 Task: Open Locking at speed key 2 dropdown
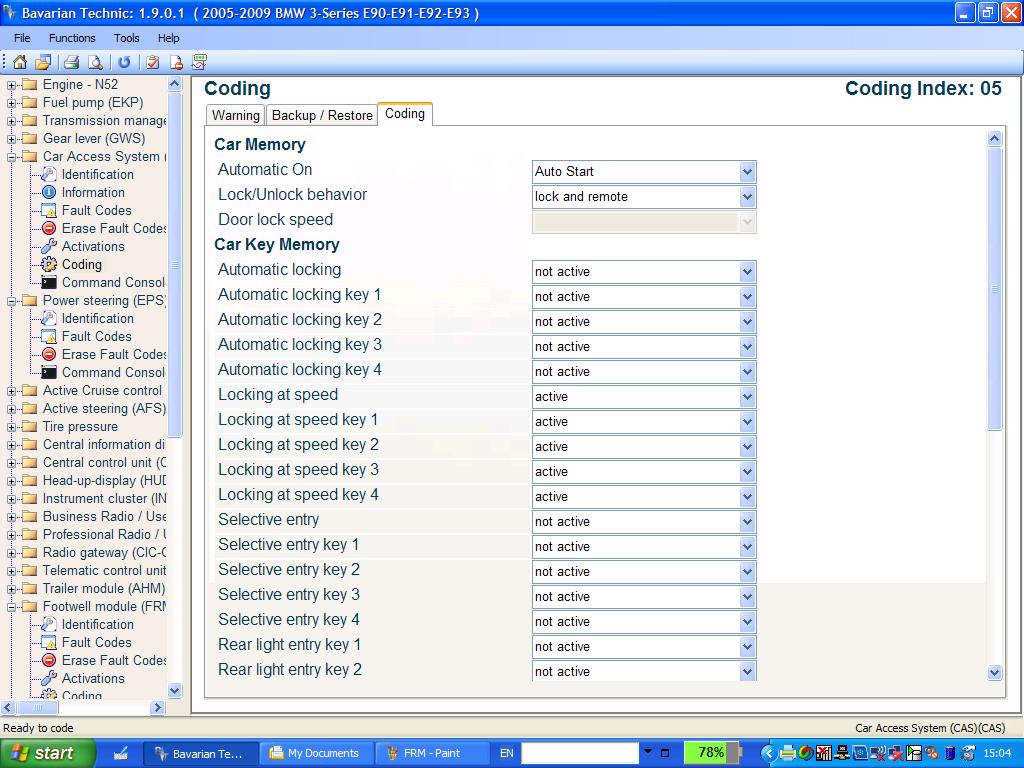point(748,447)
